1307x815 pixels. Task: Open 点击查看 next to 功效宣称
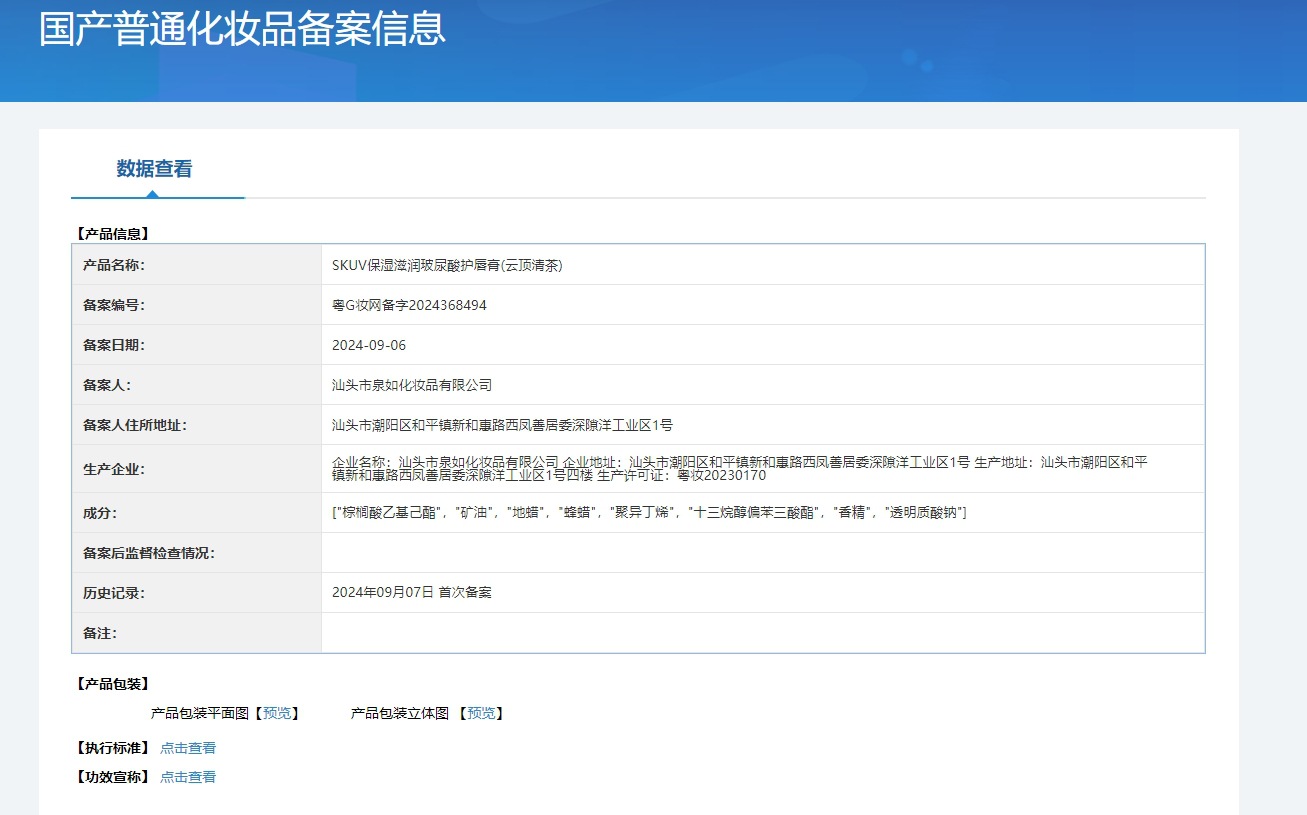[188, 776]
